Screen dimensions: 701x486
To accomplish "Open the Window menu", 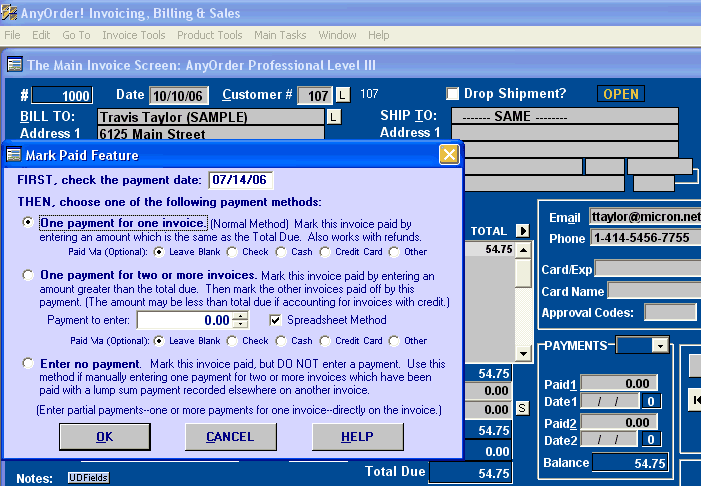I will pos(338,35).
